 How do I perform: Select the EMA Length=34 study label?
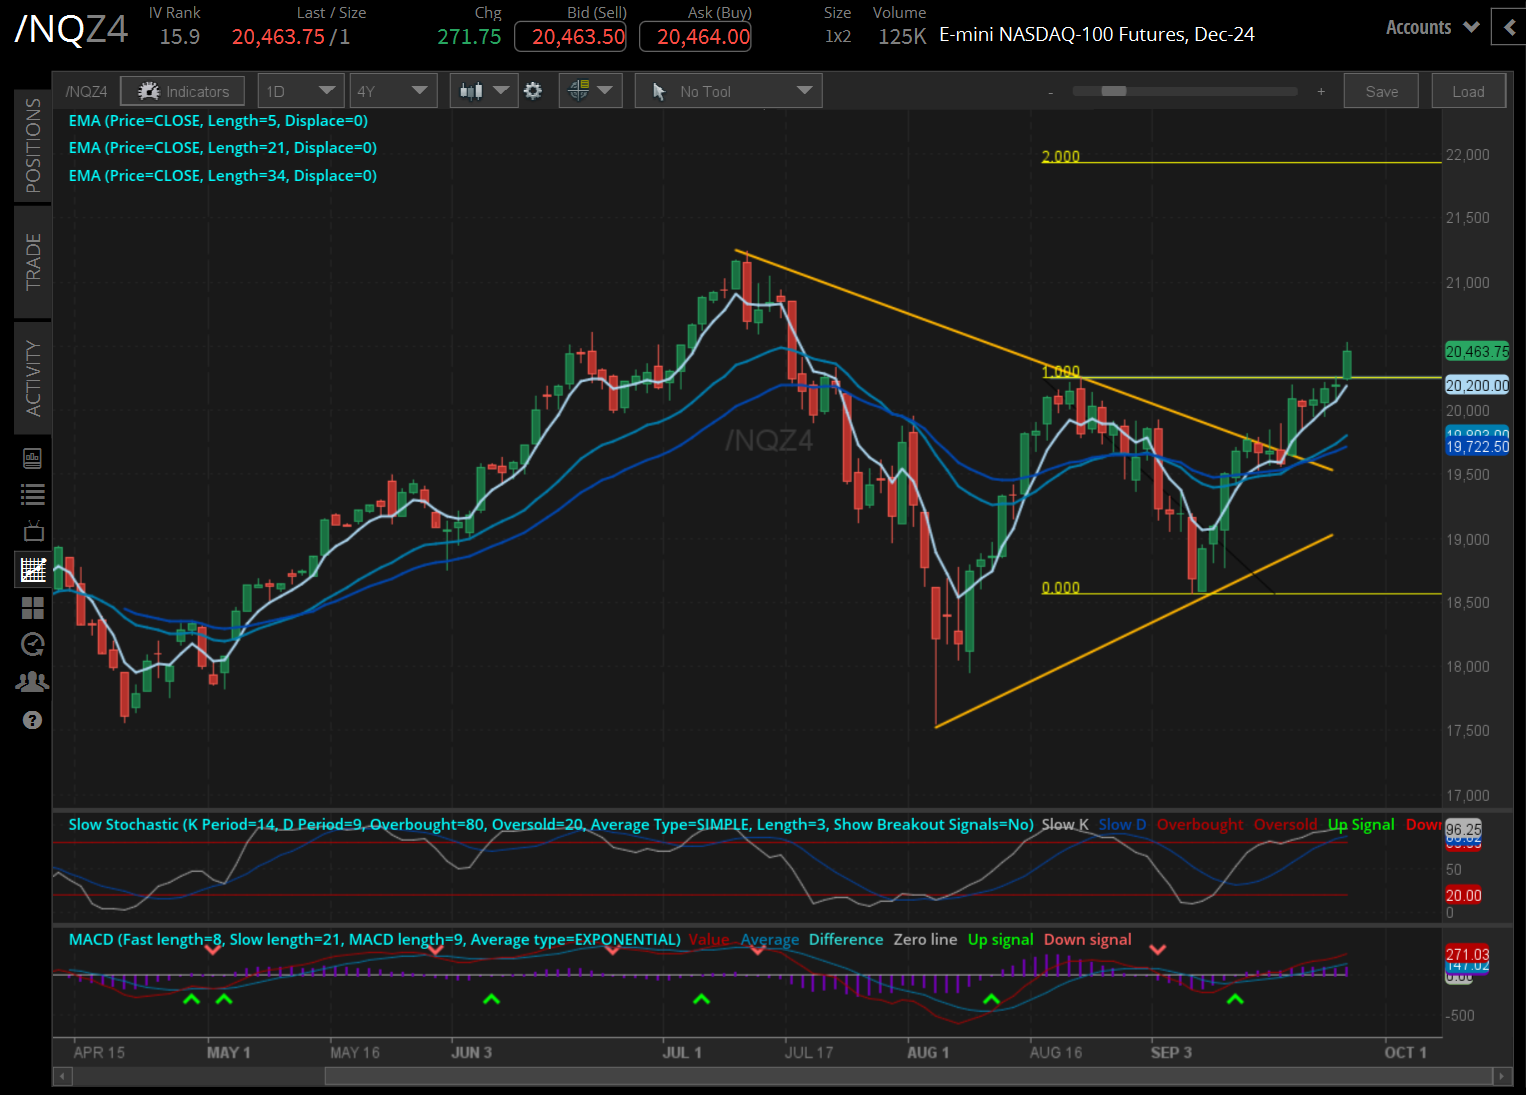pyautogui.click(x=223, y=176)
